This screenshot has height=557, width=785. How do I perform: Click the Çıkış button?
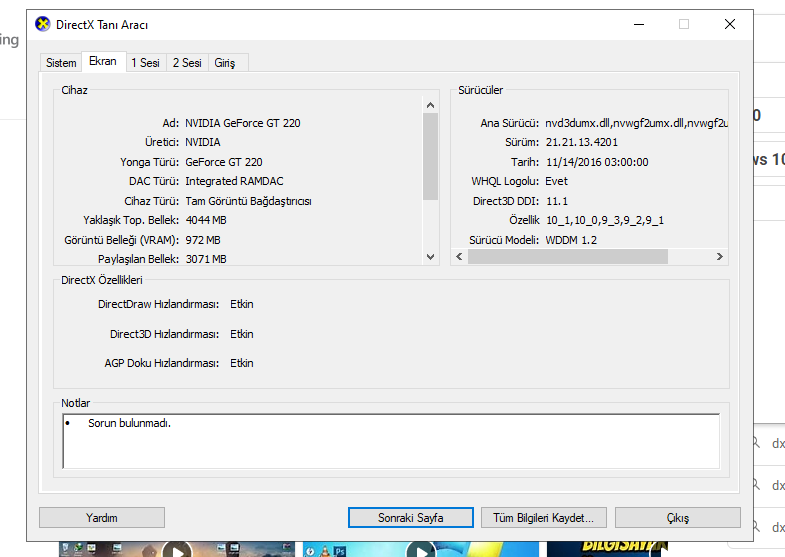[678, 517]
